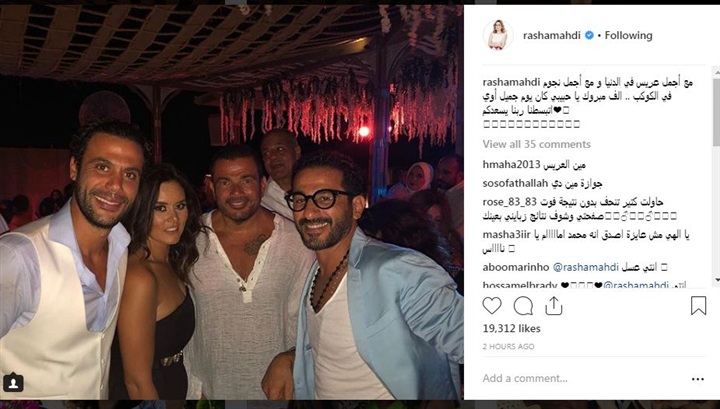Viewport: 720px width, 409px height.
Task: Click the comments scrollbar down arrow
Action: click(x=716, y=280)
